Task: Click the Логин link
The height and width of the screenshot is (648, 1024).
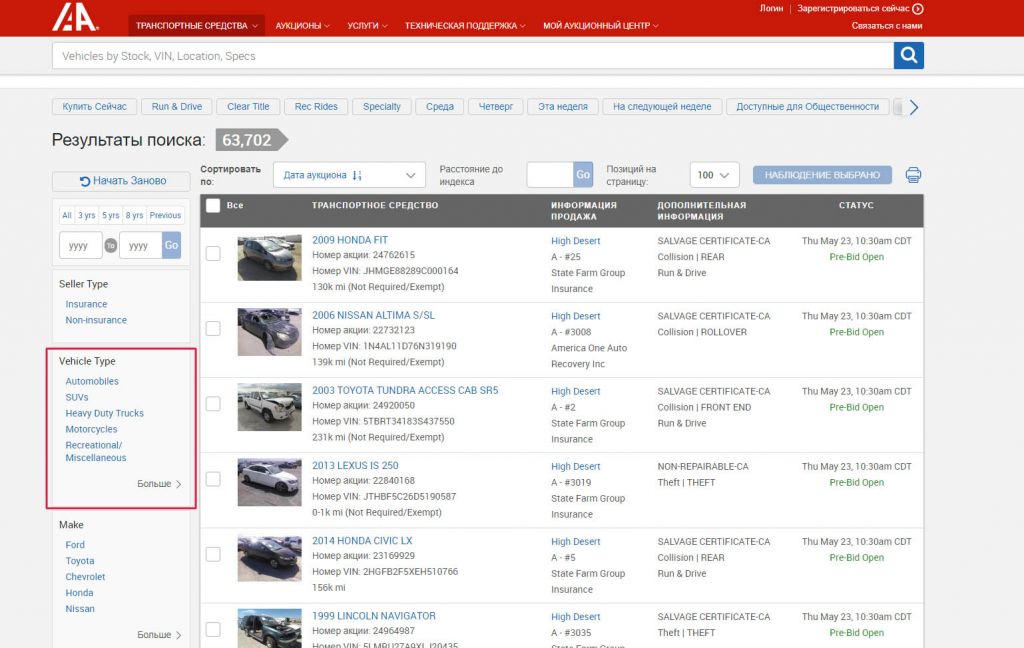Action: (x=771, y=8)
